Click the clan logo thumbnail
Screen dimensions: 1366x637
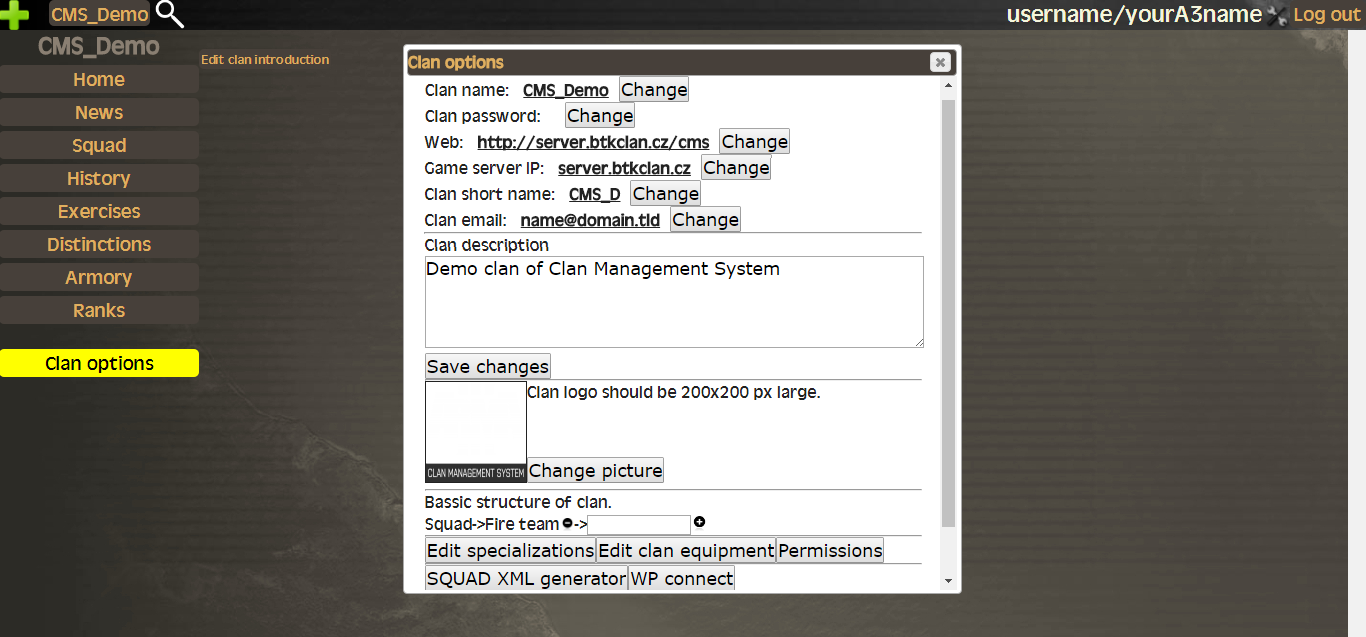point(476,431)
